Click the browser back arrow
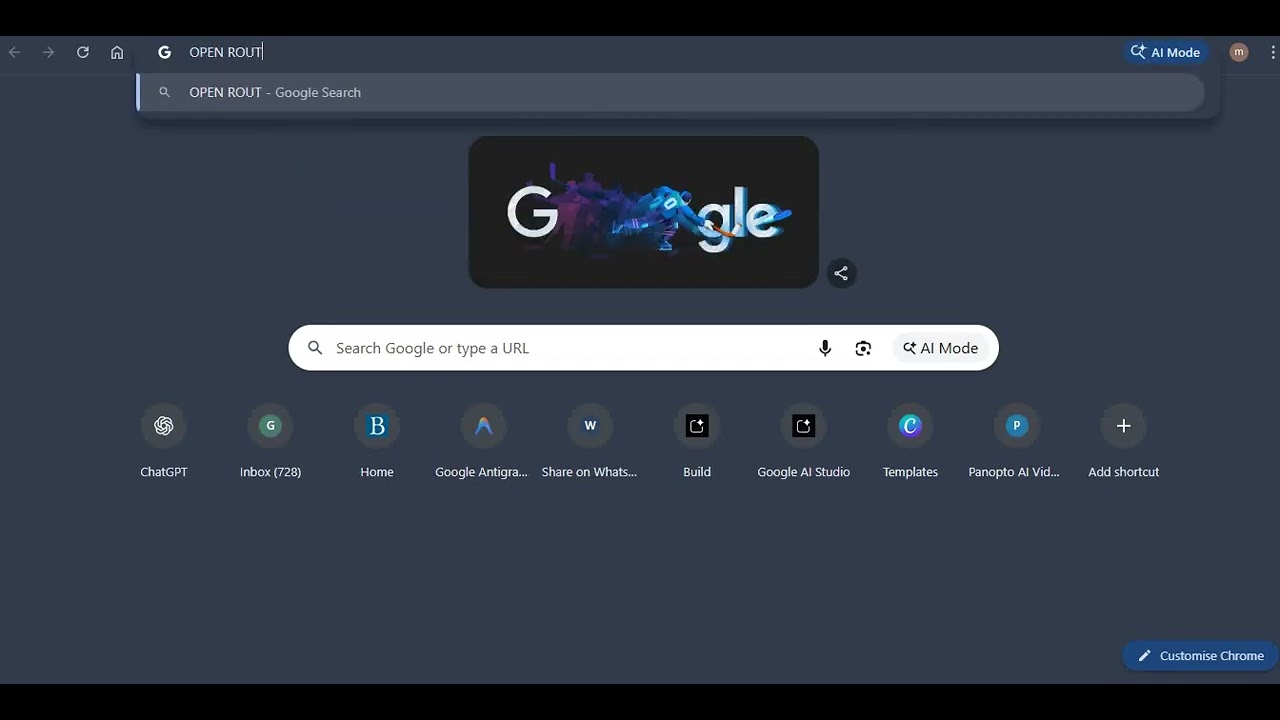Image resolution: width=1280 pixels, height=720 pixels. pos(15,52)
